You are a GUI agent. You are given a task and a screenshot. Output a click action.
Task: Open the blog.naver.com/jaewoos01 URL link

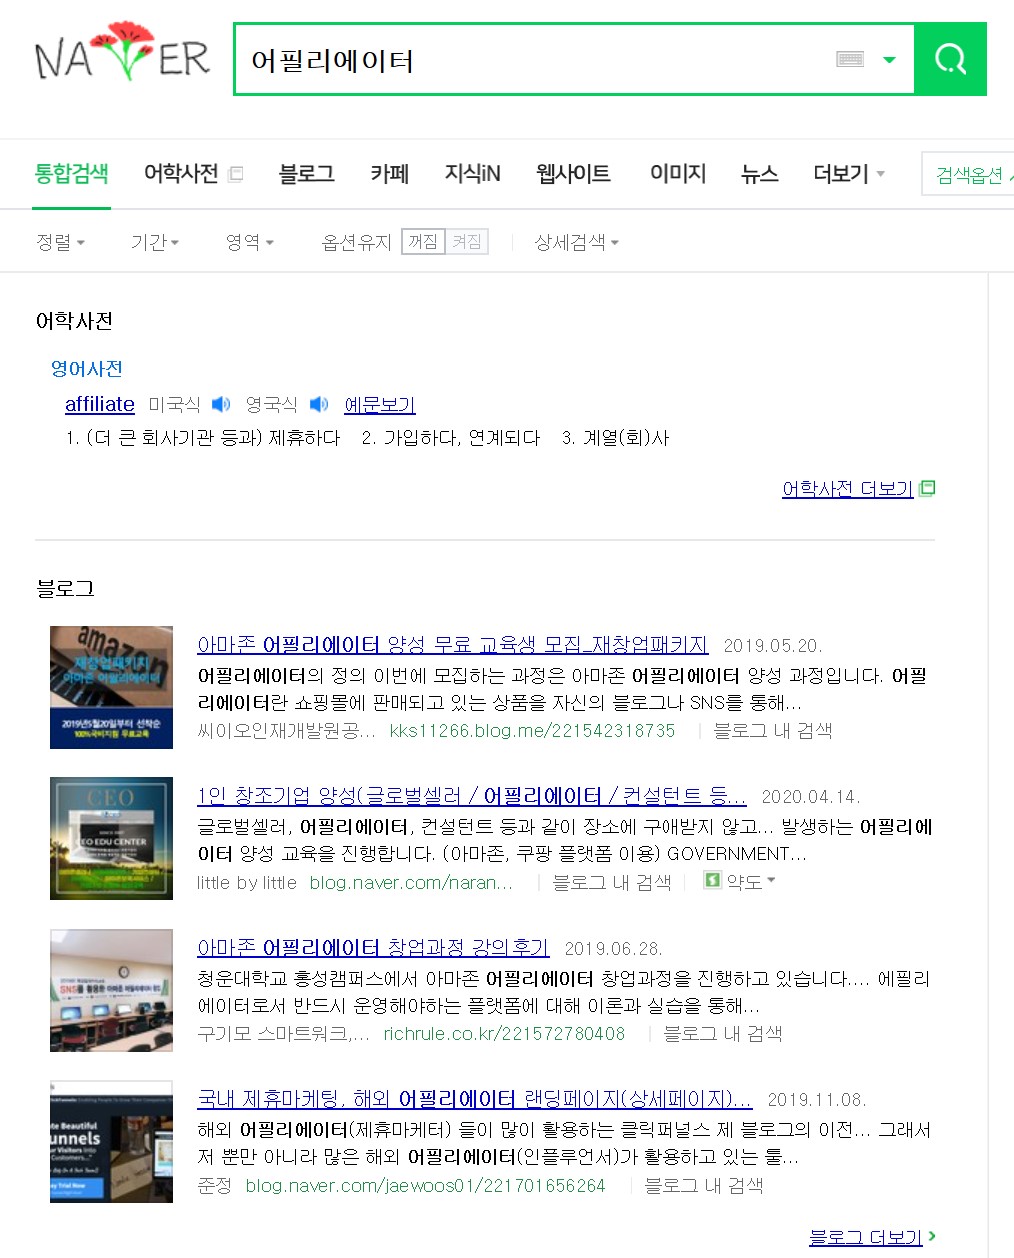(x=425, y=1185)
